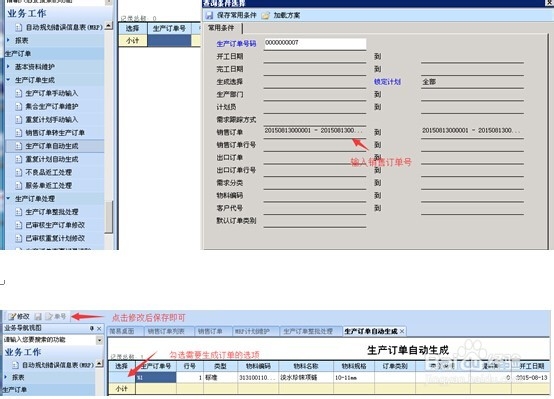Click the document icon of 重复计划手动输入
Viewport: 554px width, 399px height.
click(x=19, y=119)
